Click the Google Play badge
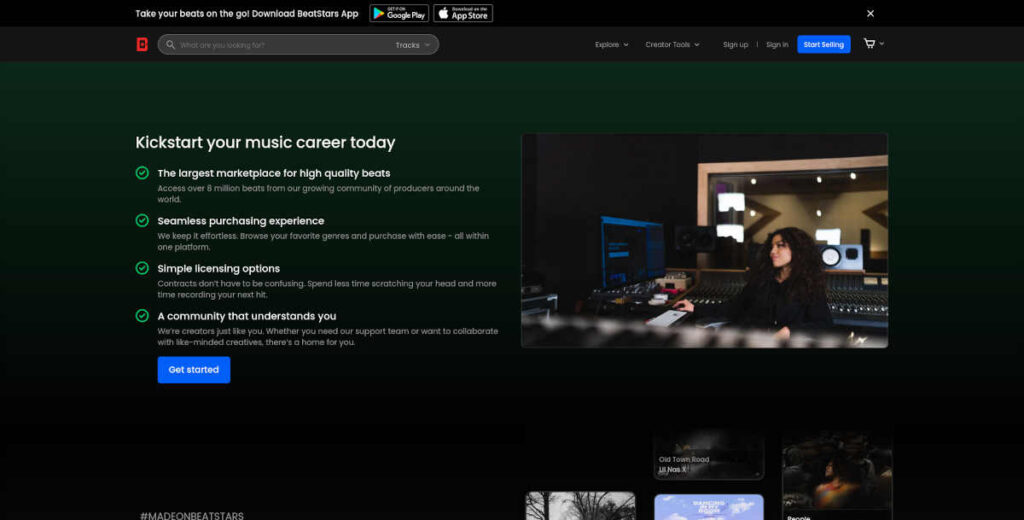 point(399,13)
